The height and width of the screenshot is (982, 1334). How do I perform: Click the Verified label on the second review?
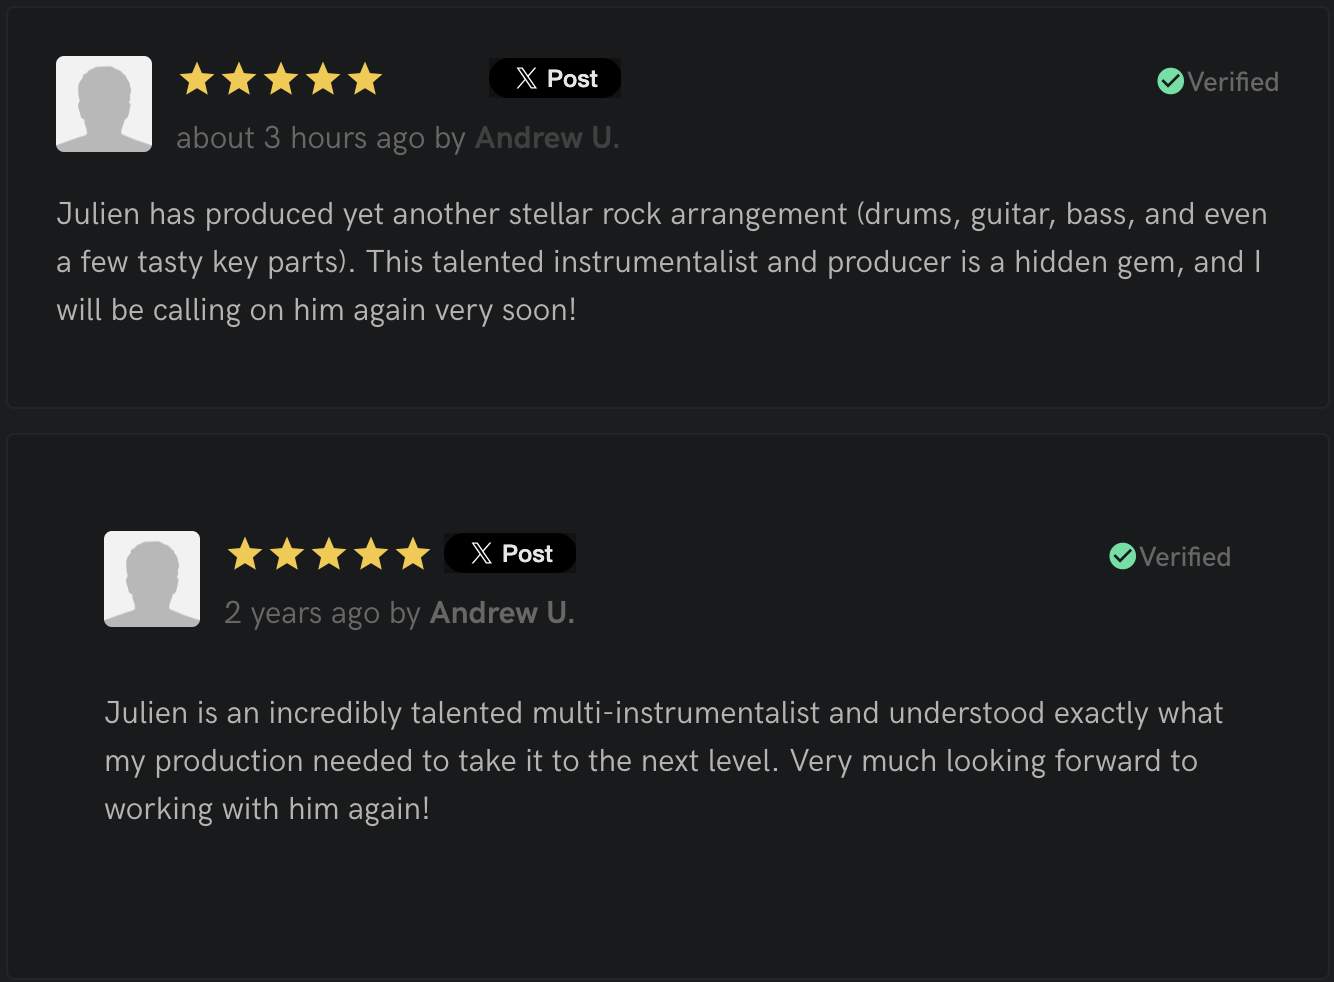pyautogui.click(x=1185, y=556)
